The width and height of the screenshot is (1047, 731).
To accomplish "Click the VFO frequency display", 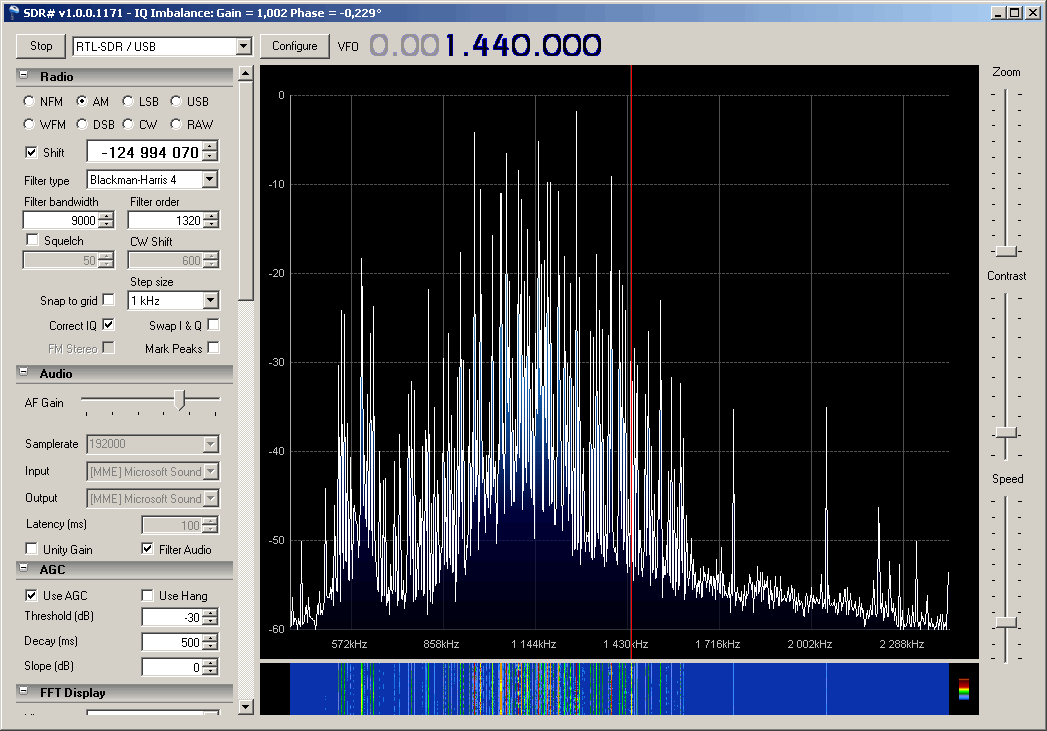I will (486, 46).
